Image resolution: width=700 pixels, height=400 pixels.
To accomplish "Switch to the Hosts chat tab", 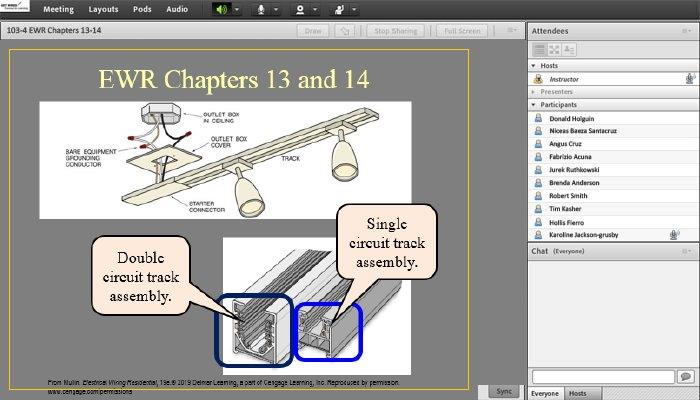I will point(578,393).
